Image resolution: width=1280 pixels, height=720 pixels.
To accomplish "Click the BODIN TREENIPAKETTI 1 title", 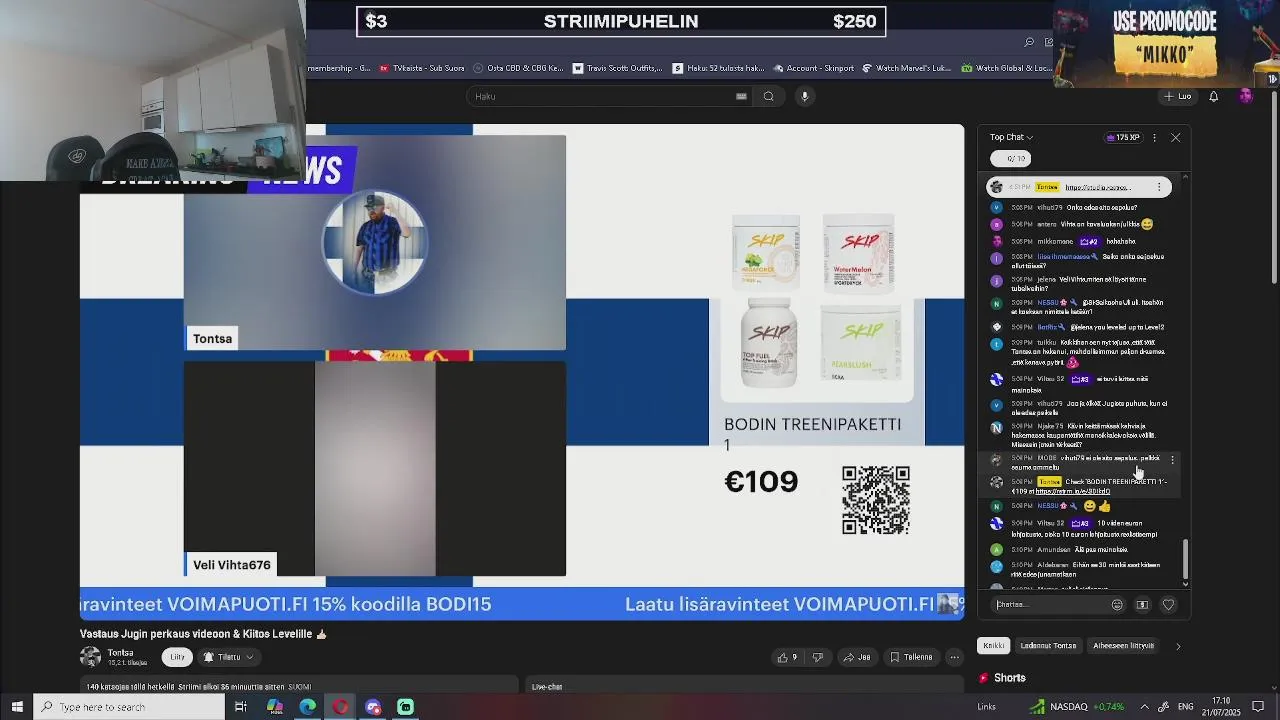I will click(812, 434).
